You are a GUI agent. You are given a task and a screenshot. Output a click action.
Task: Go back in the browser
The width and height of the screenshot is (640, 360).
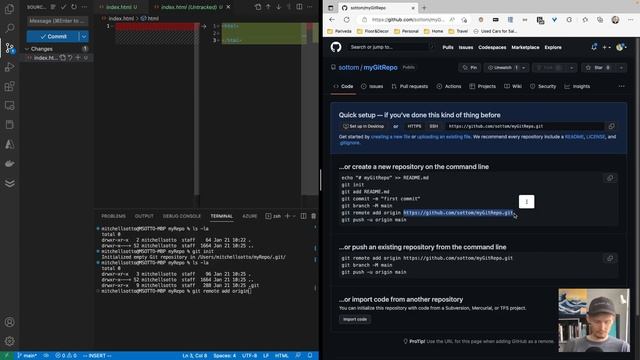pos(332,20)
